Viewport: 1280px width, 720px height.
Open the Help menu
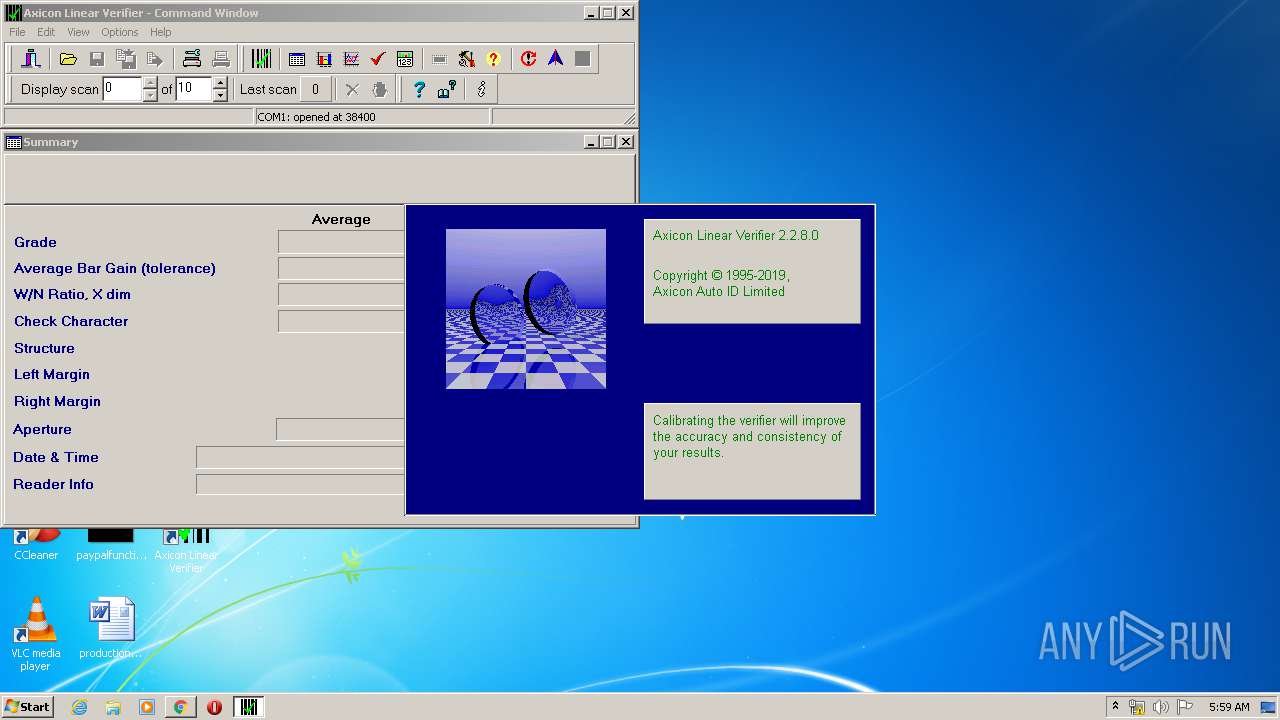coord(161,32)
